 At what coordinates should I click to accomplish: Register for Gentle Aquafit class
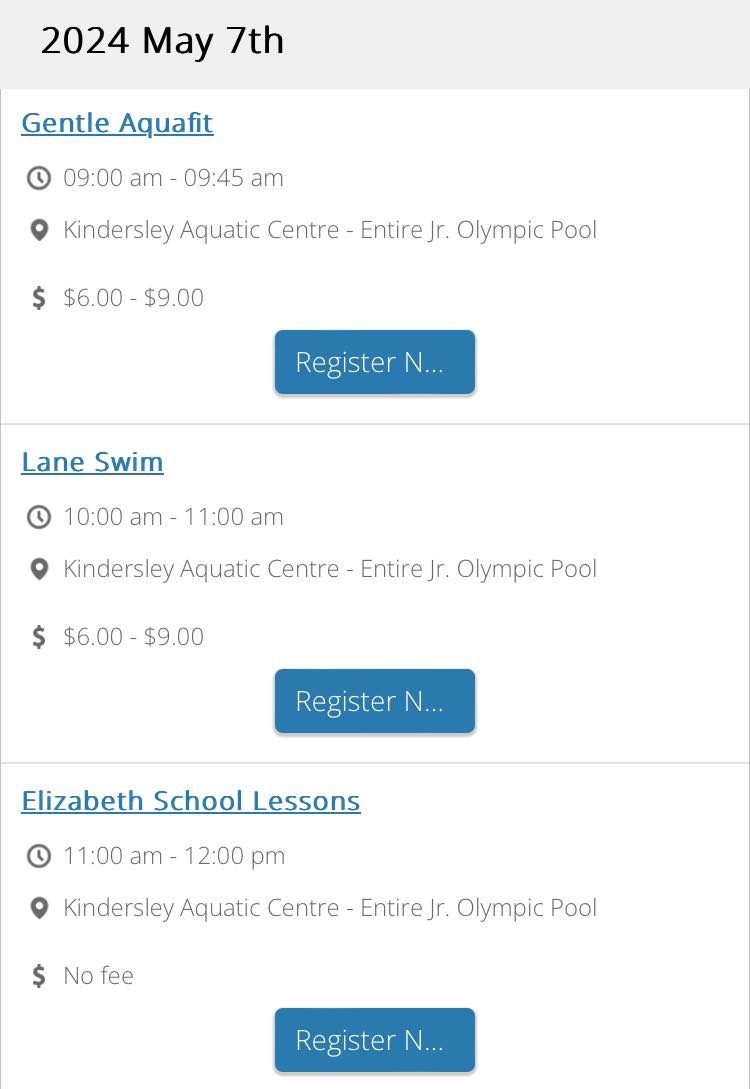(375, 362)
